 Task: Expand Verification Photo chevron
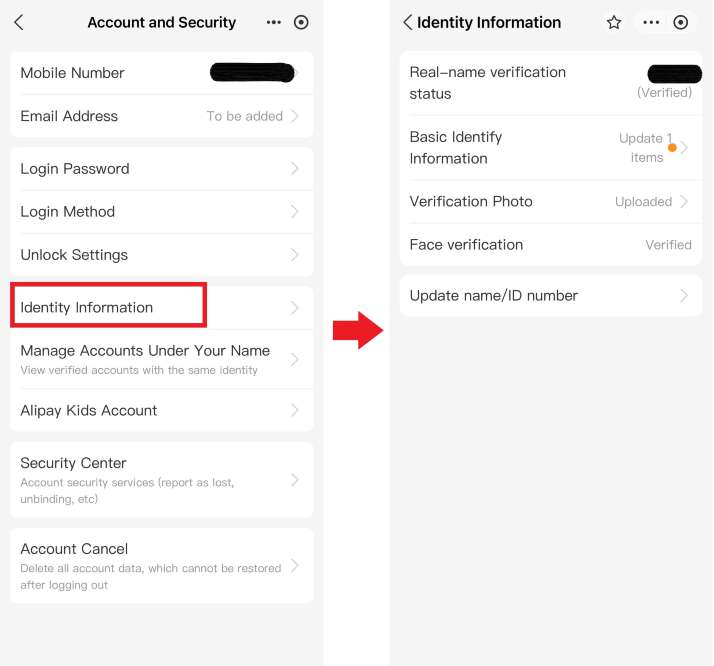684,201
